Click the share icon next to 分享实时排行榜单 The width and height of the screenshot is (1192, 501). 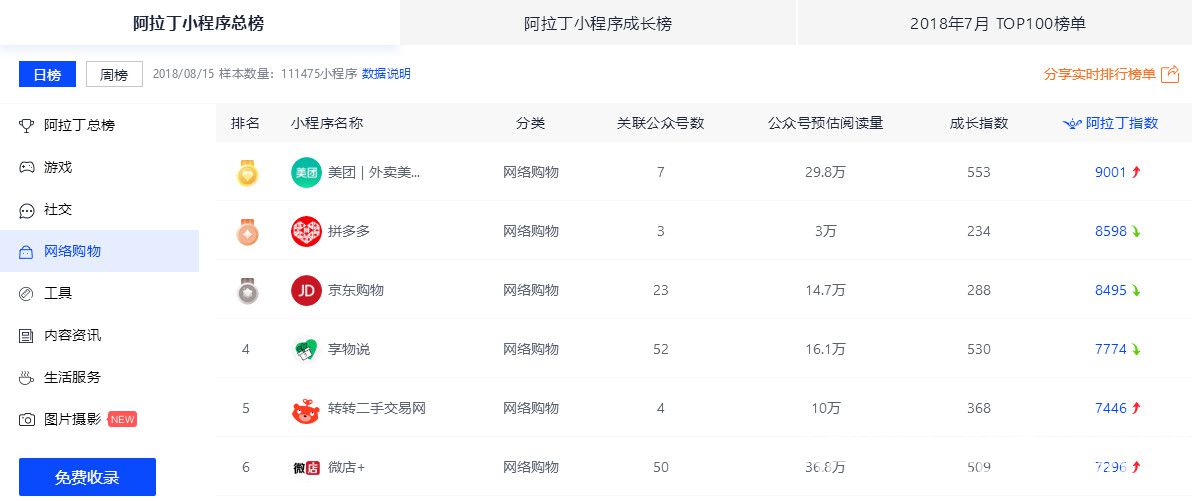pyautogui.click(x=1171, y=74)
